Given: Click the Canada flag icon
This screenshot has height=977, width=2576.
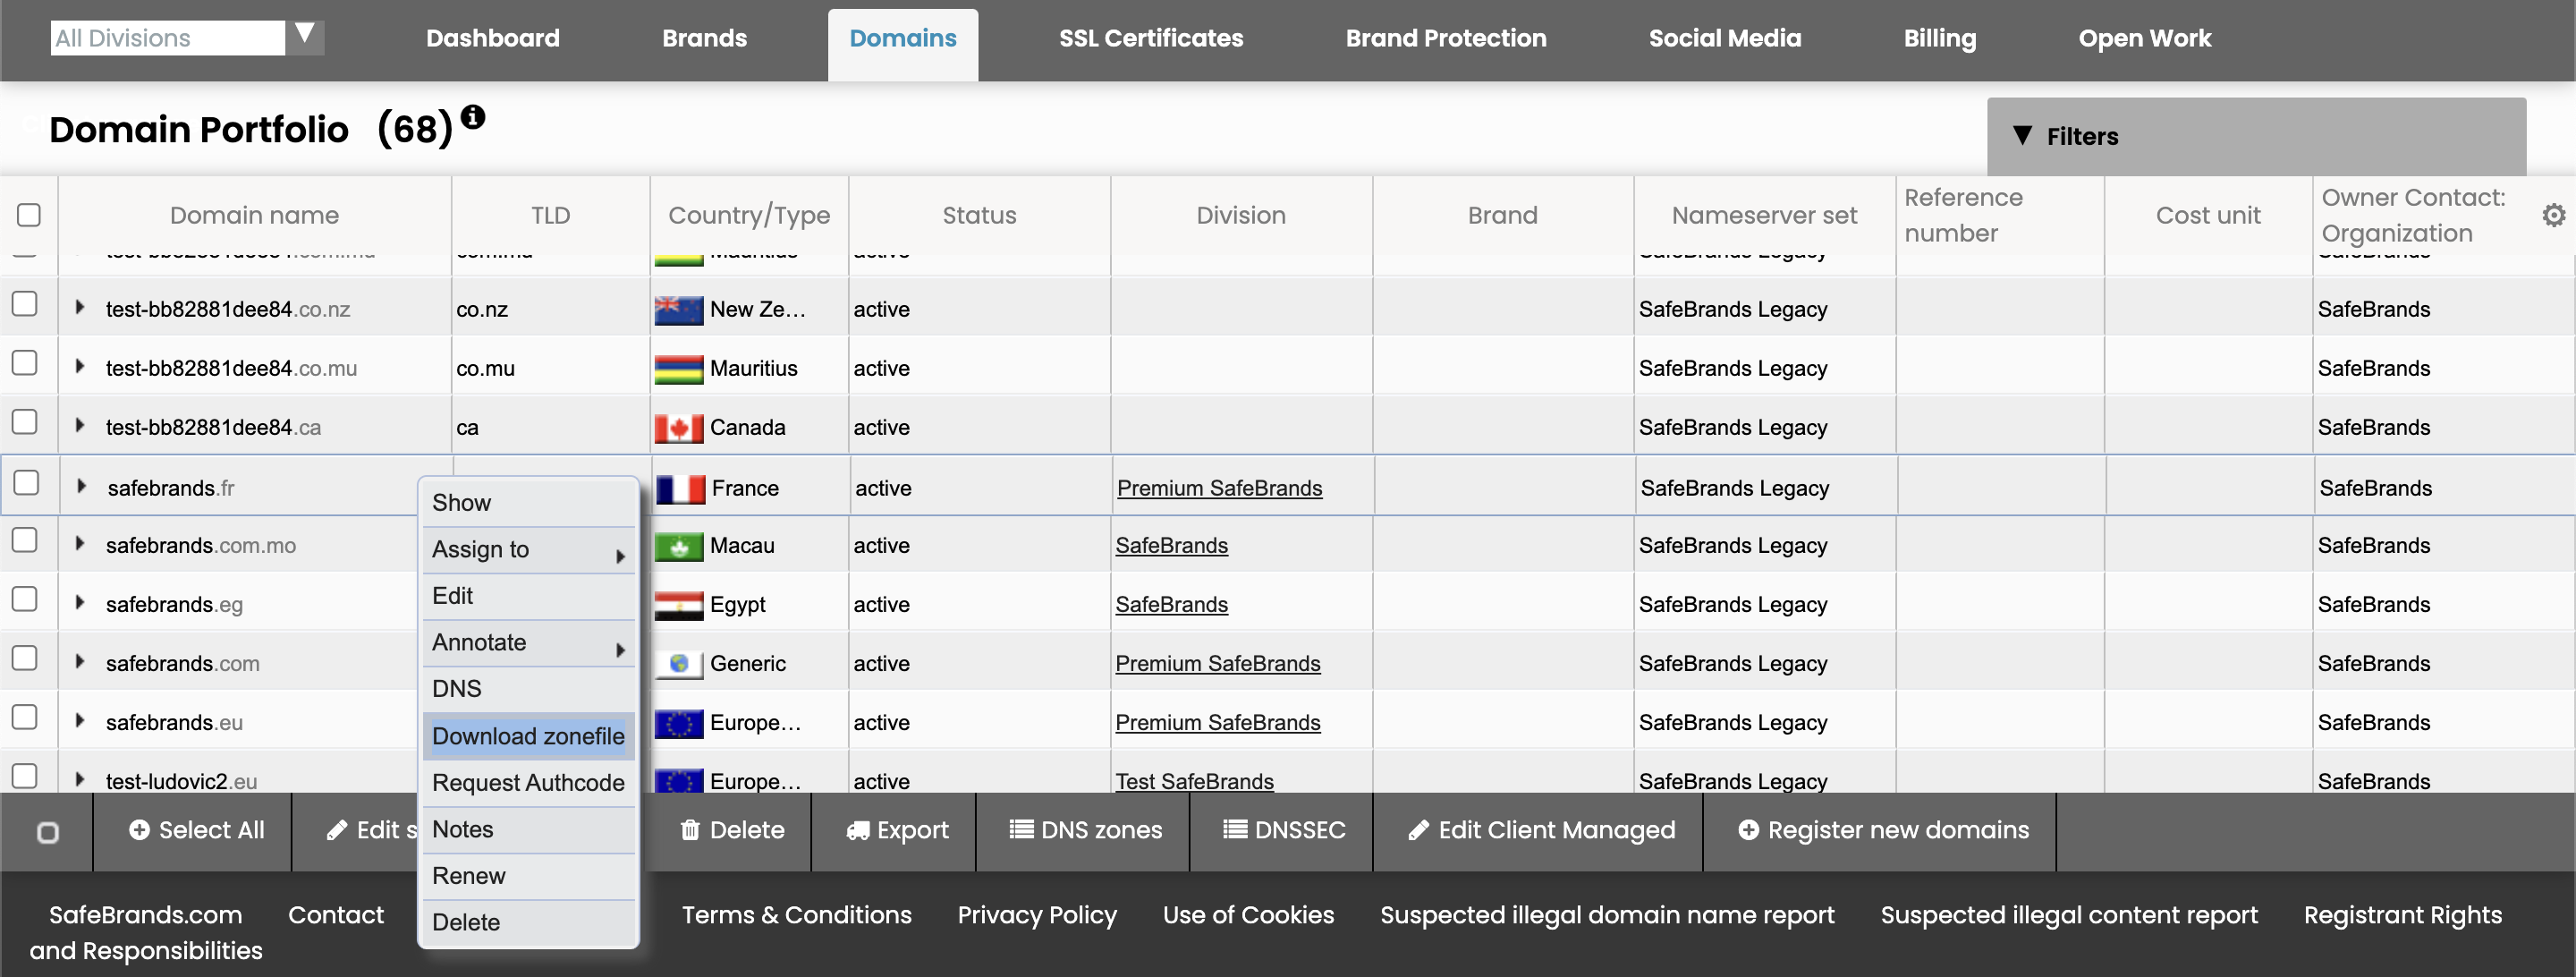Looking at the screenshot, I should [x=679, y=428].
